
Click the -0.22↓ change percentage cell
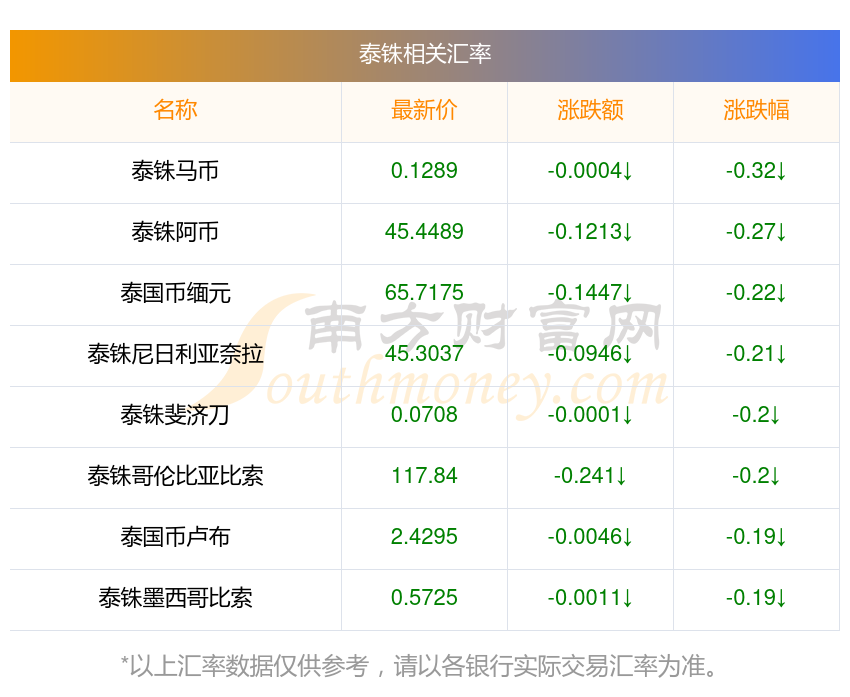coord(756,293)
